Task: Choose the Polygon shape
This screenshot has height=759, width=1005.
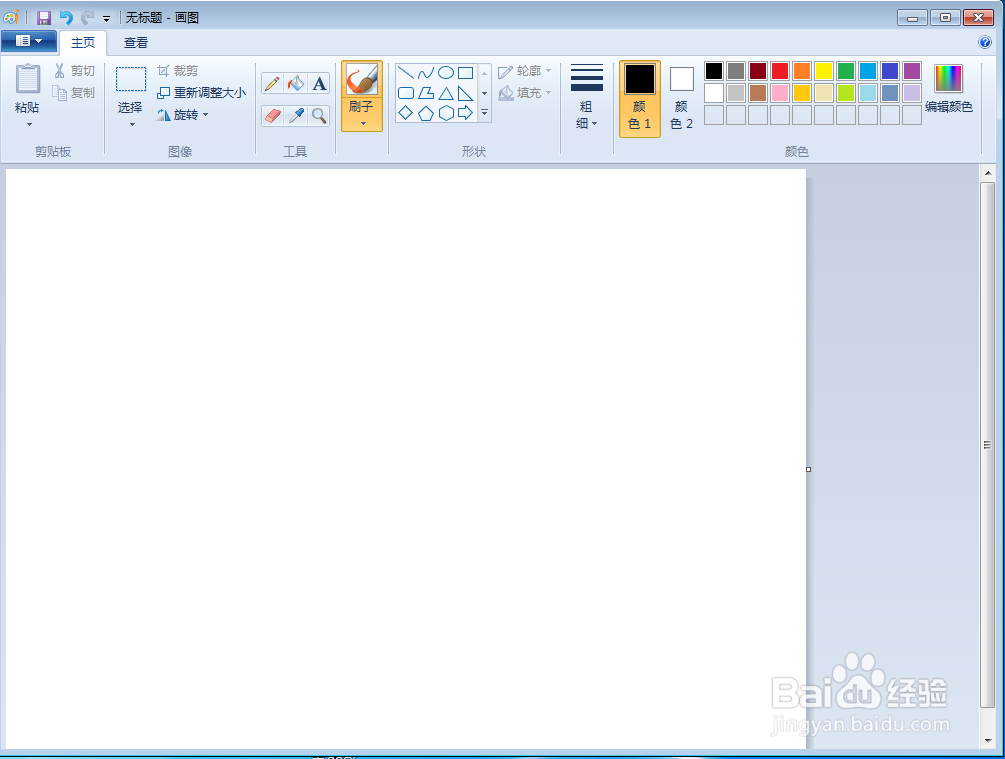Action: pyautogui.click(x=426, y=93)
